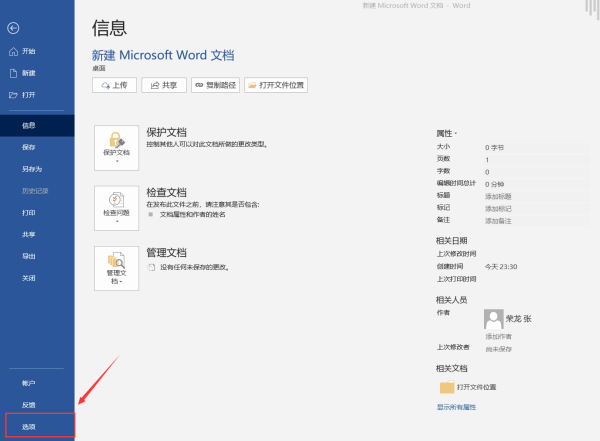
Task: Expand the 属性 properties dropdown
Action: pyautogui.click(x=446, y=132)
